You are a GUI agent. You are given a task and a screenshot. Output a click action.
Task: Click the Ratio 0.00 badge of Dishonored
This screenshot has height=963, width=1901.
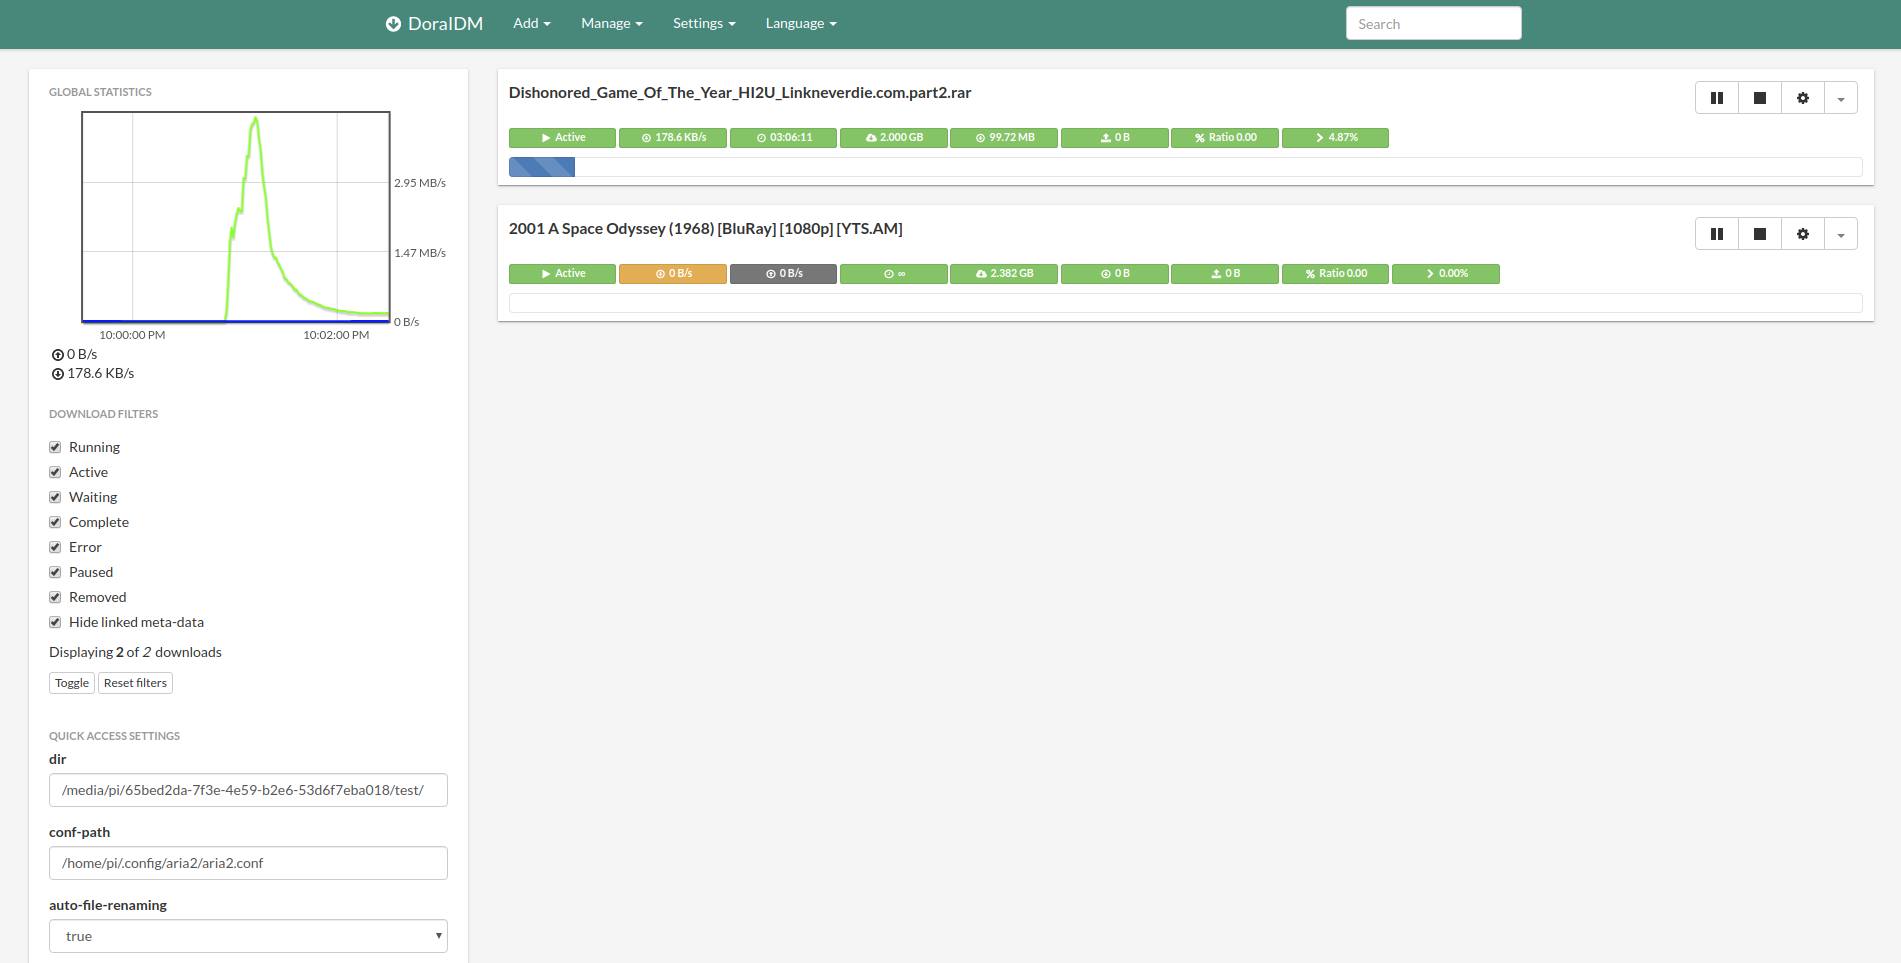click(x=1225, y=138)
